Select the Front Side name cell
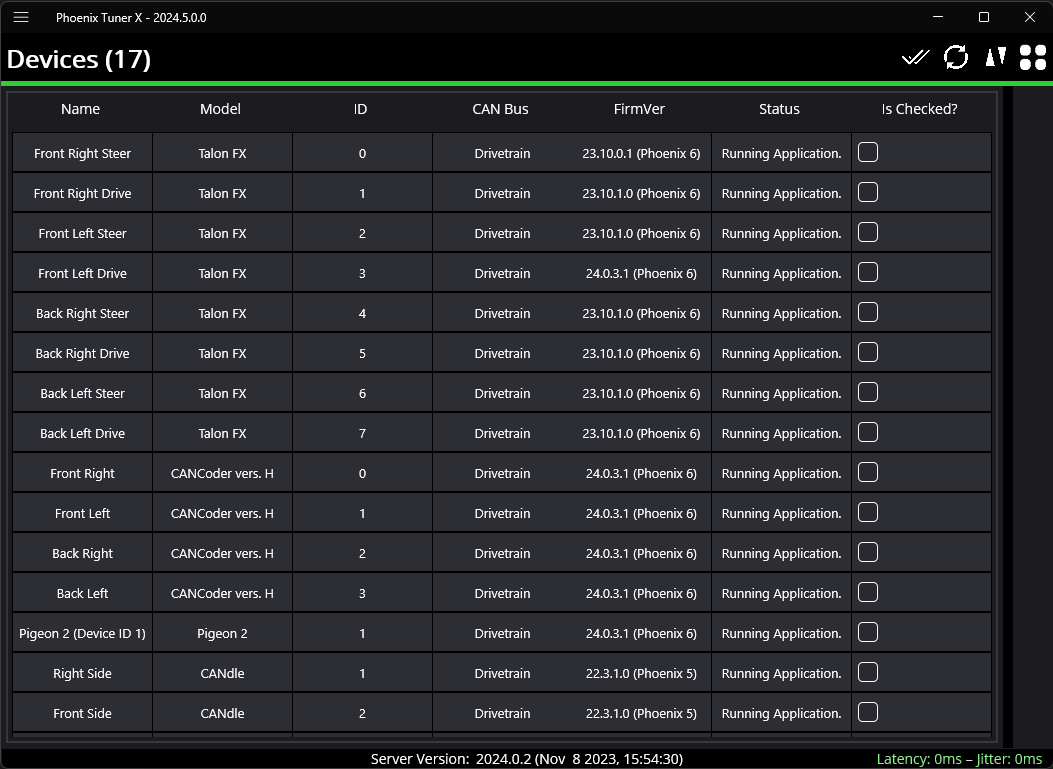 click(83, 713)
